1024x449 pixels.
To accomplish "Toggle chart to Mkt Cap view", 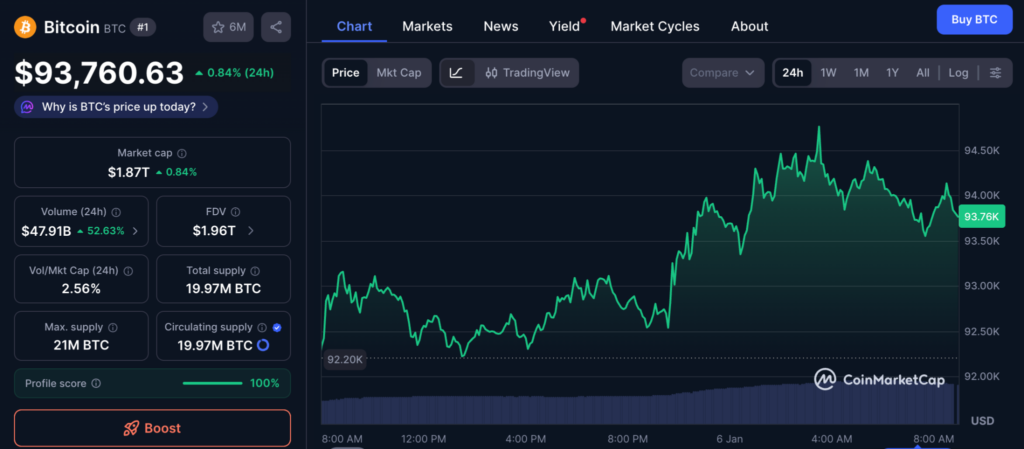I will [x=398, y=73].
